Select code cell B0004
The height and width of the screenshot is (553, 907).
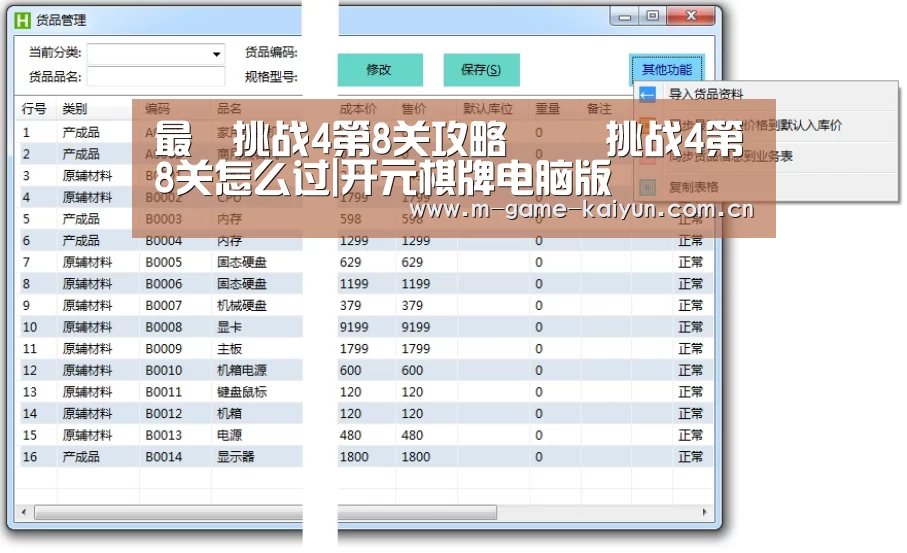click(164, 241)
